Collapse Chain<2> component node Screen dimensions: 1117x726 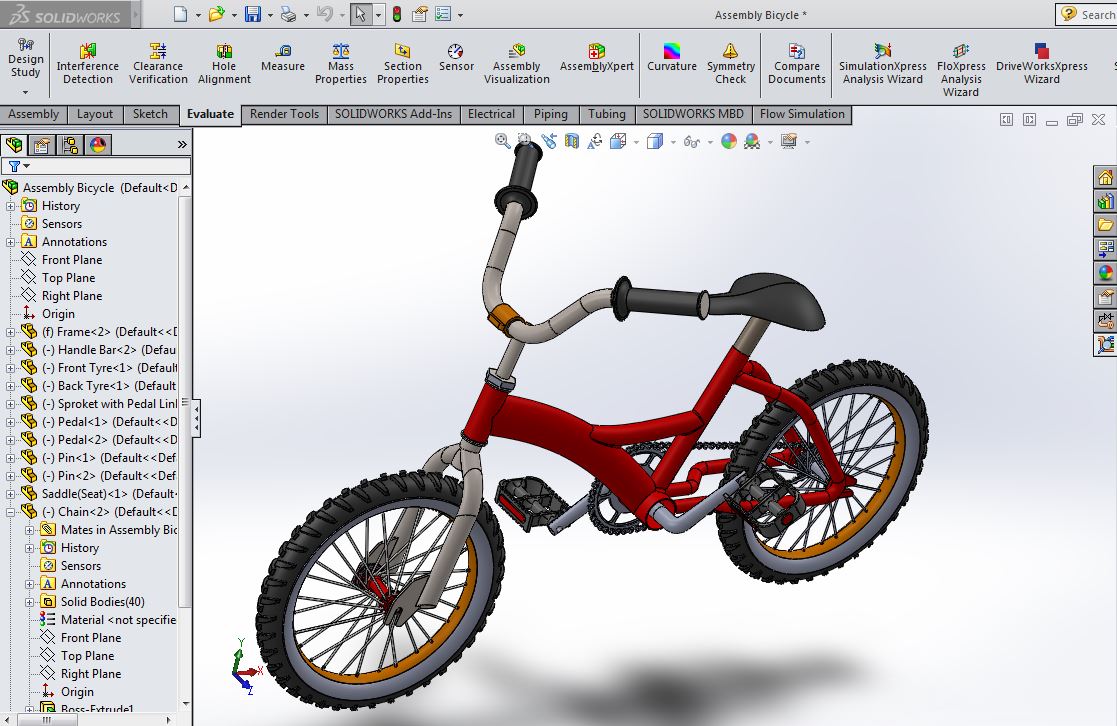pos(11,512)
